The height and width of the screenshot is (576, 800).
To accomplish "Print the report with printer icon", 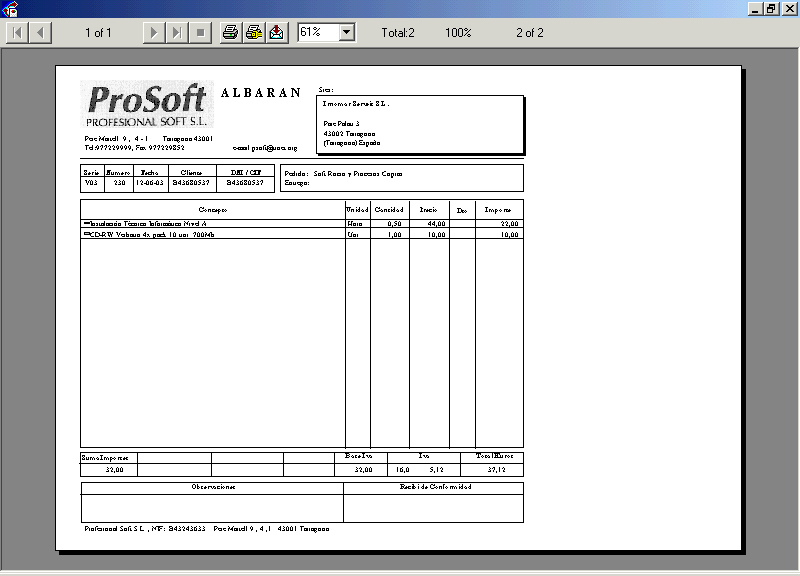I will [x=230, y=33].
